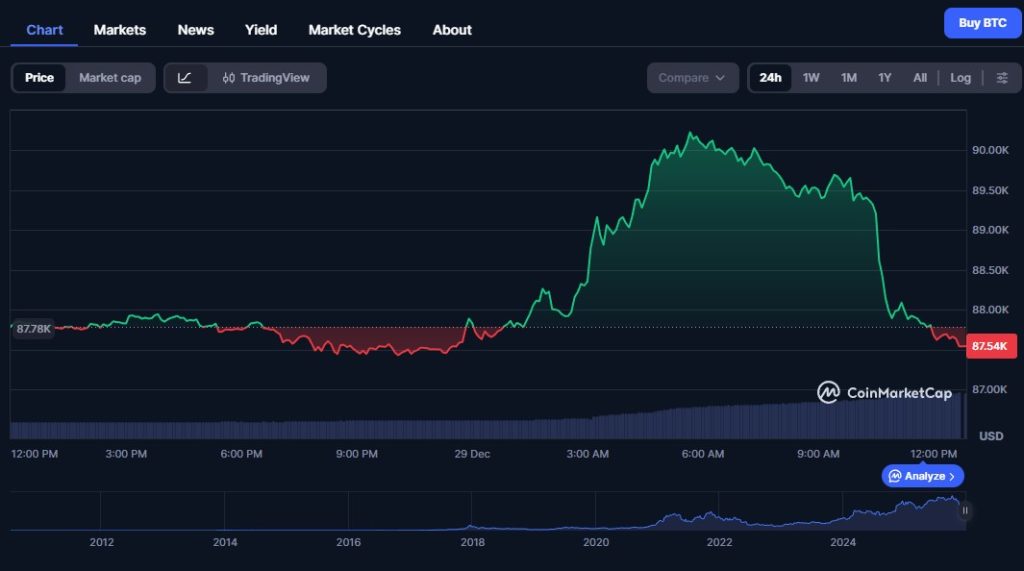Open the Markets tab
Screen dimensions: 1024x571
tap(120, 30)
